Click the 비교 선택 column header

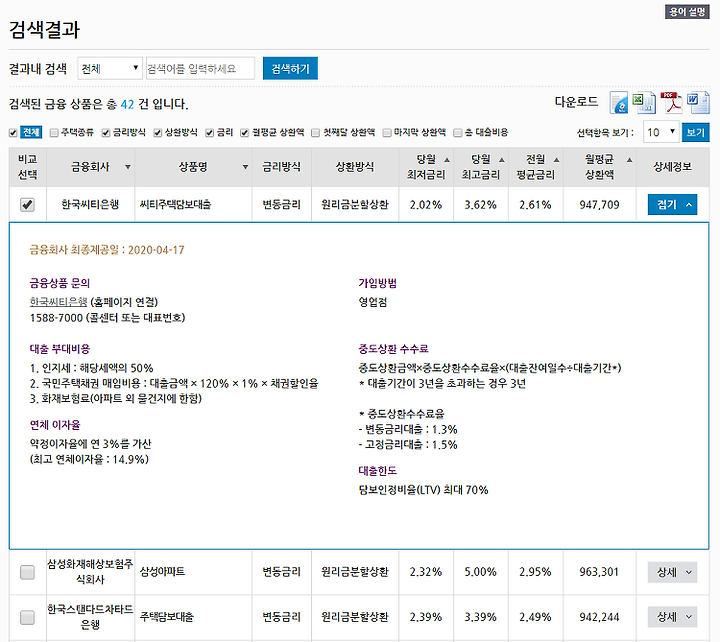click(27, 167)
